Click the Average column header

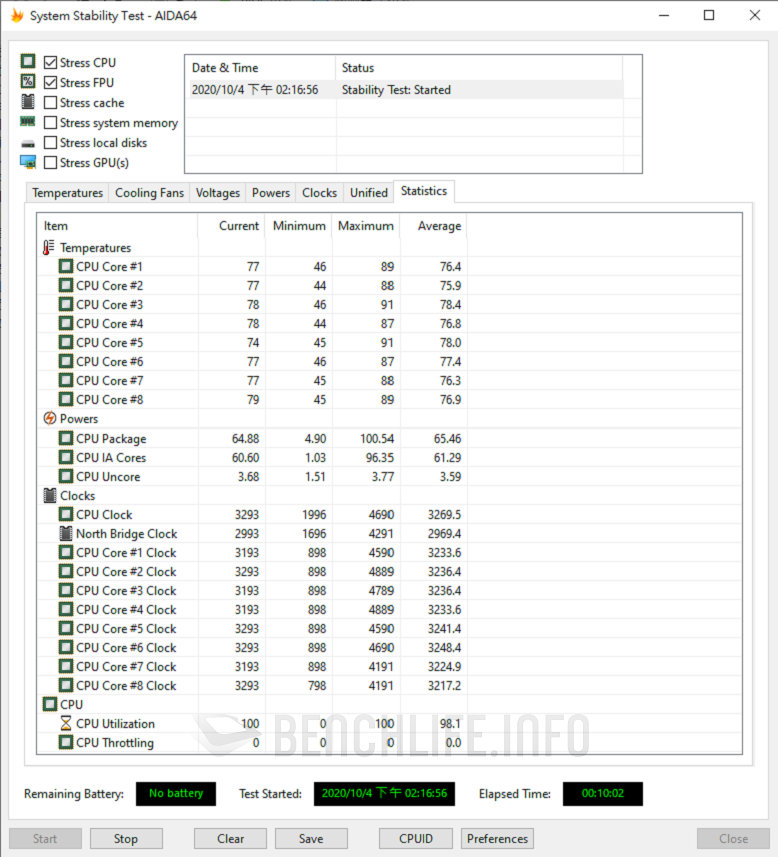click(x=438, y=226)
